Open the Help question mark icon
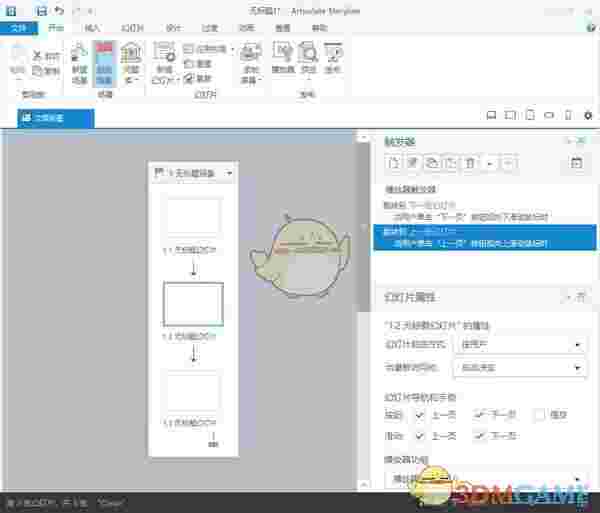 tap(591, 28)
